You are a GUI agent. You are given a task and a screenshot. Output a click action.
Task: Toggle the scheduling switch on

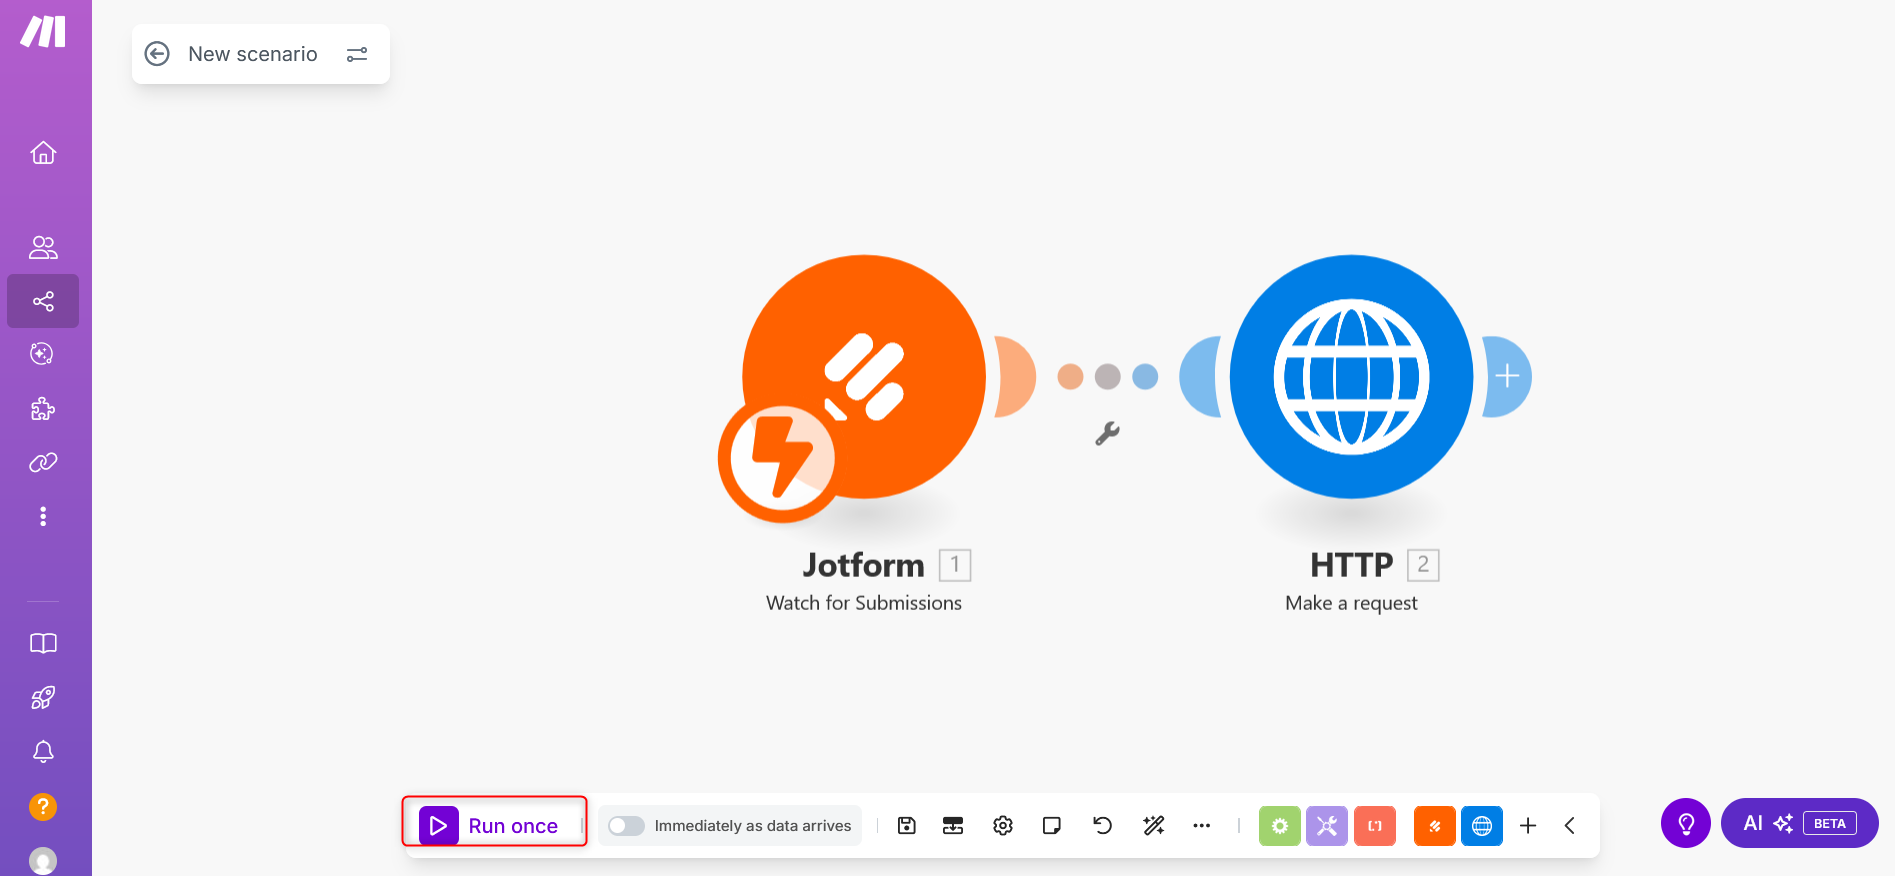[627, 826]
